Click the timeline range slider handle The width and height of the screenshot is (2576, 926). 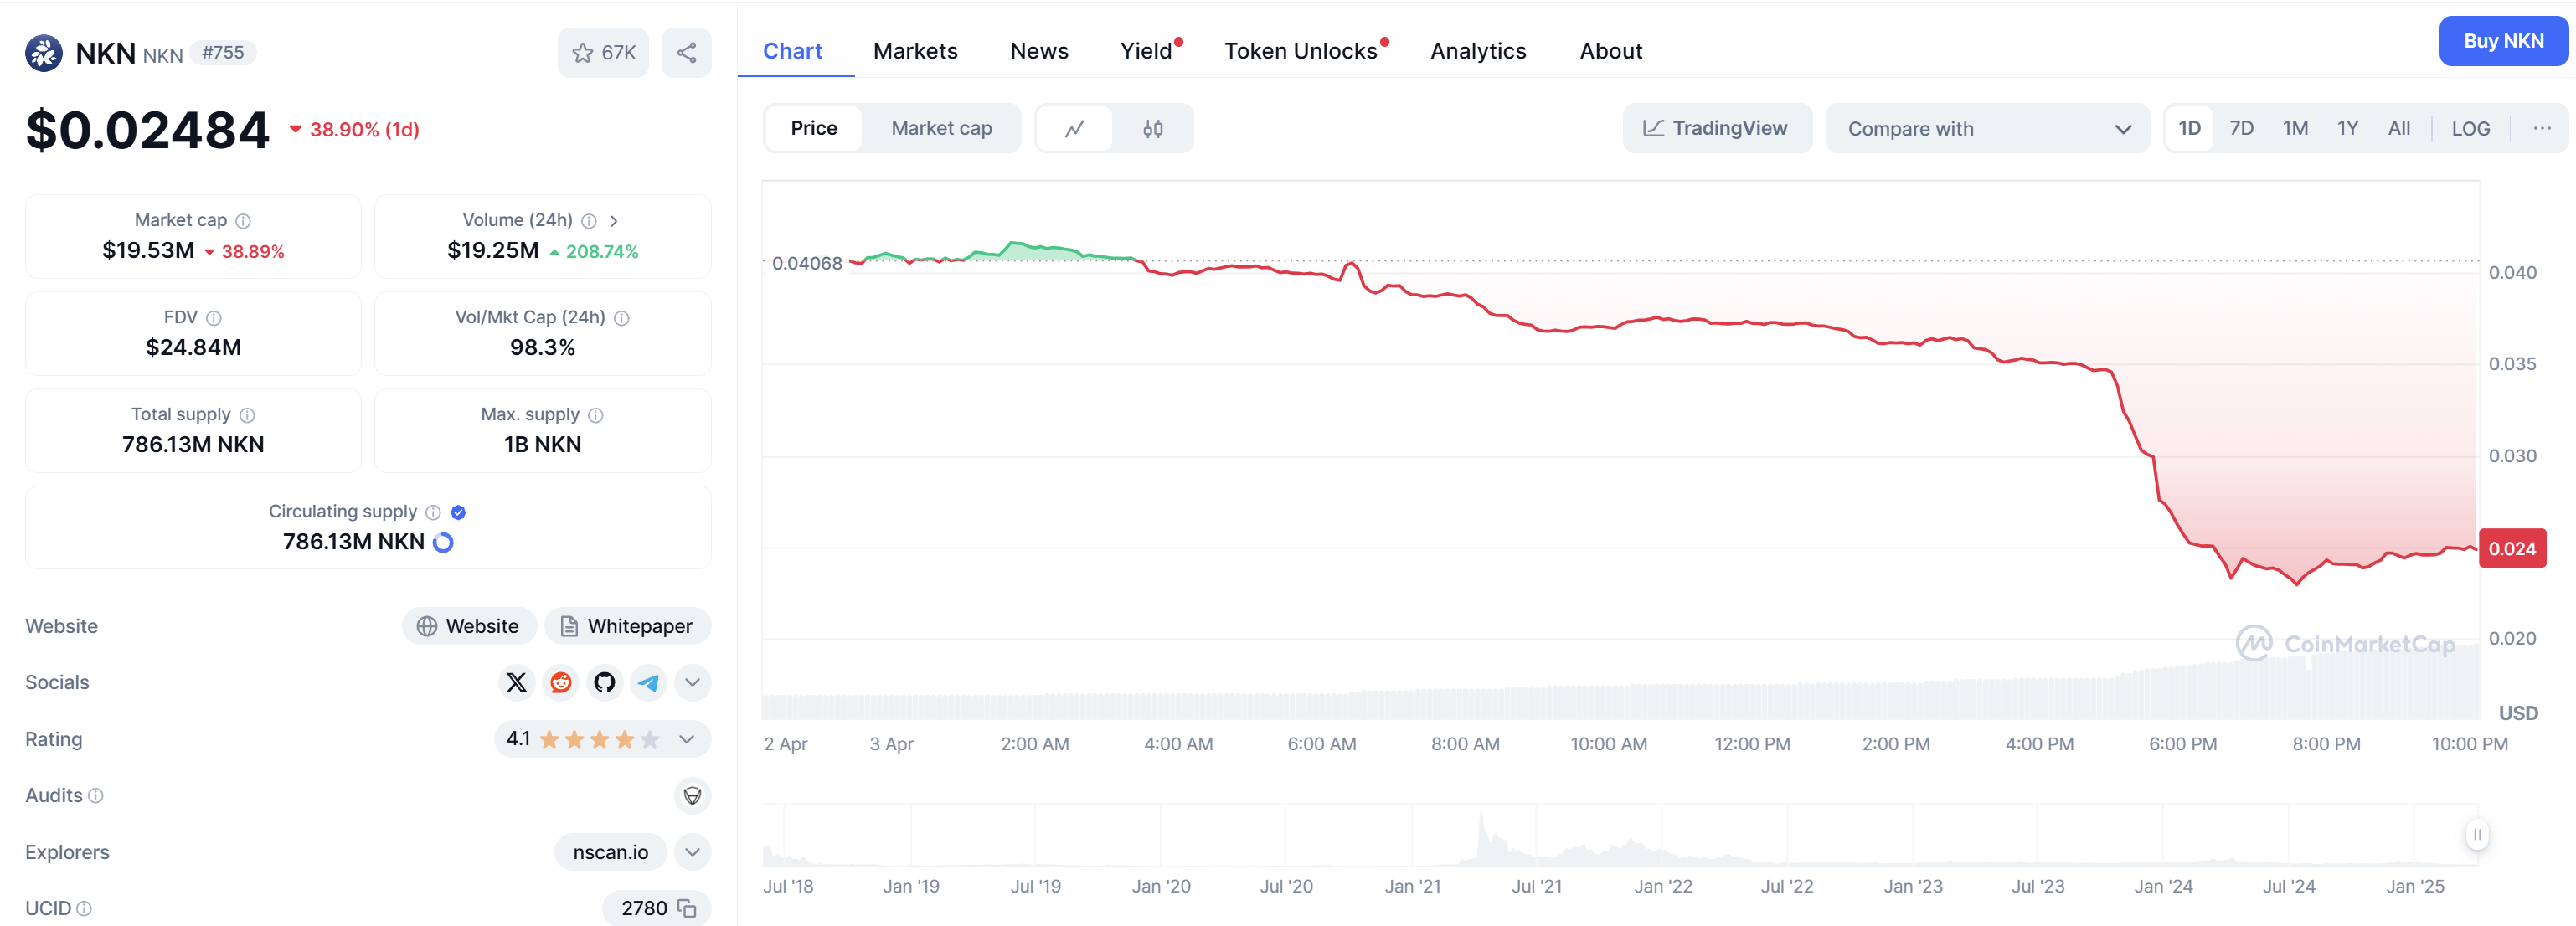[x=2476, y=835]
